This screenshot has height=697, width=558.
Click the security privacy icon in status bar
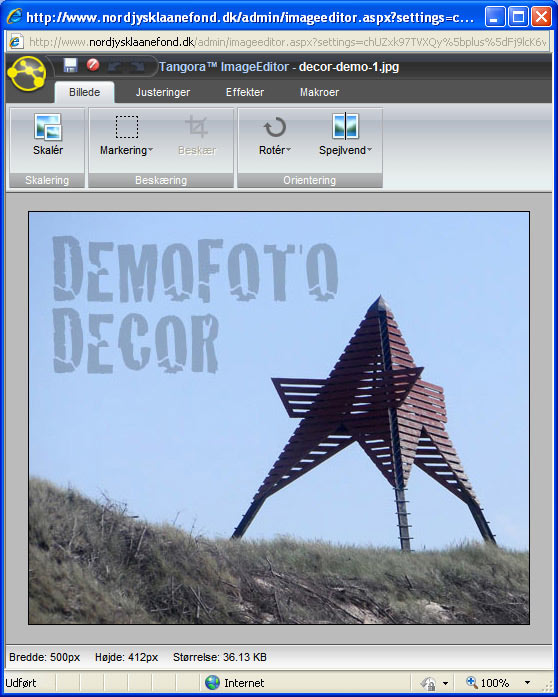coord(428,683)
